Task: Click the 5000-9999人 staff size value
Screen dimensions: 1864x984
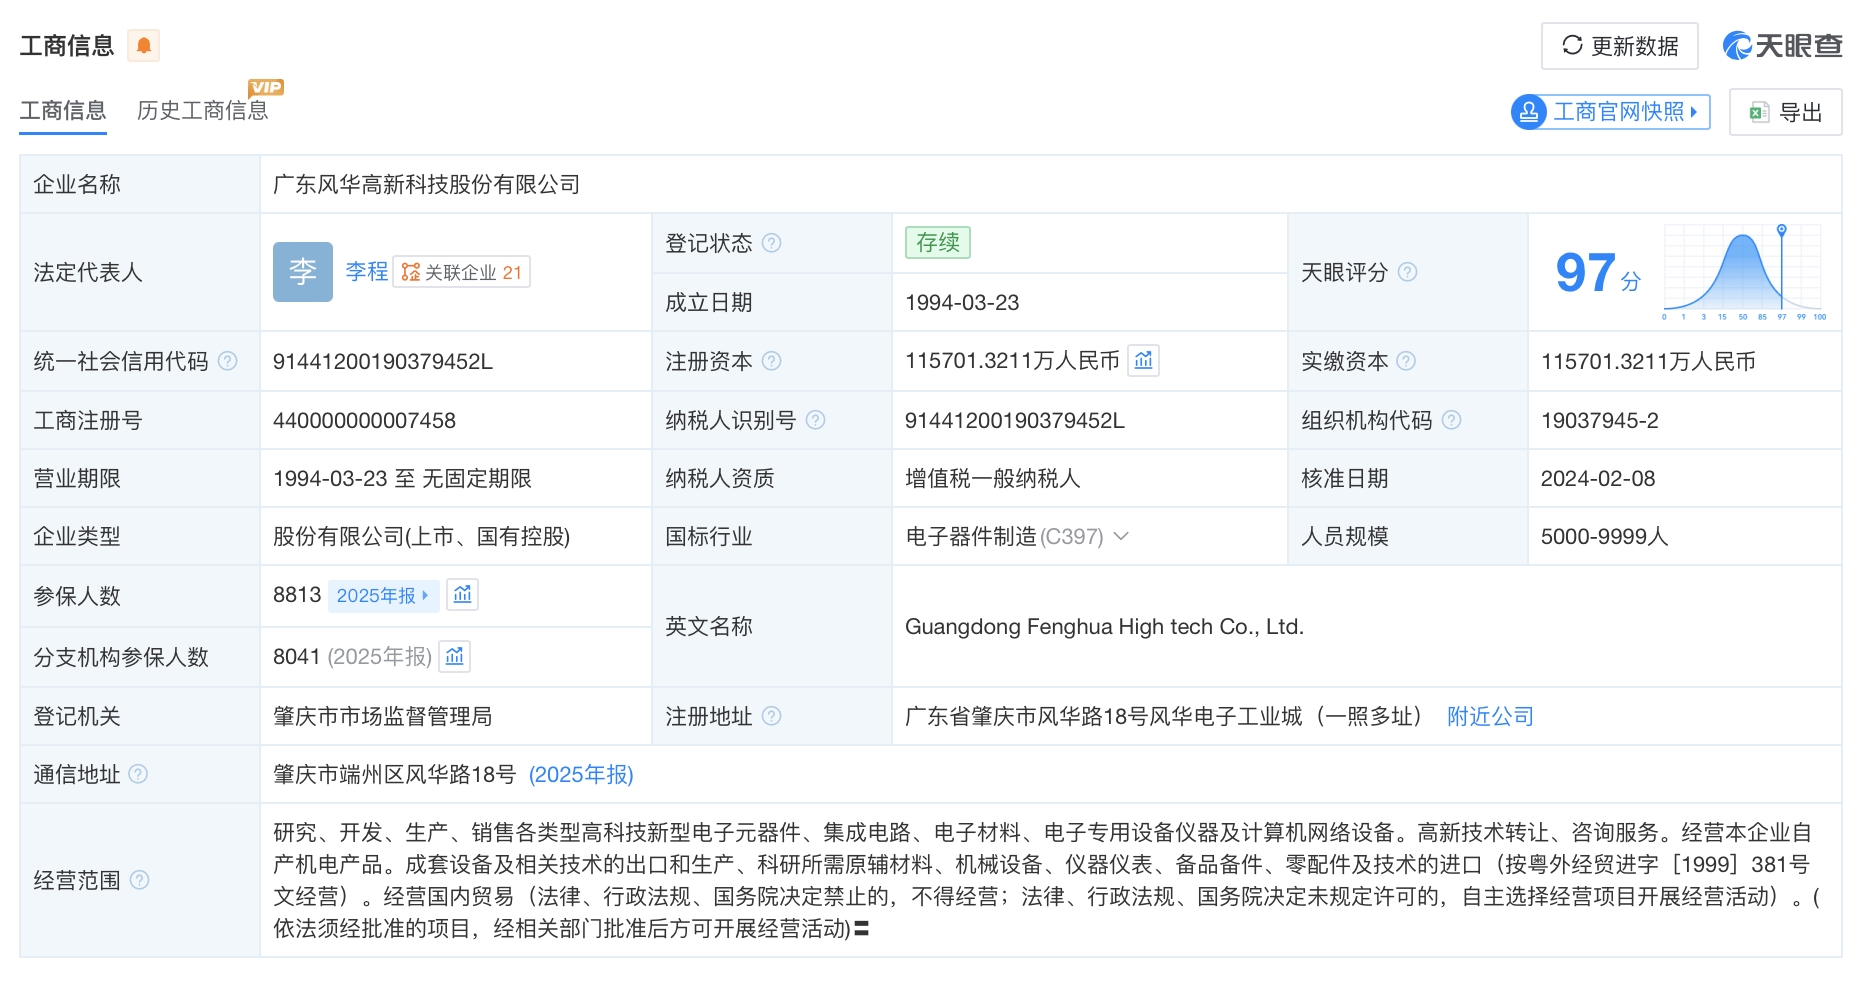Action: point(1605,537)
